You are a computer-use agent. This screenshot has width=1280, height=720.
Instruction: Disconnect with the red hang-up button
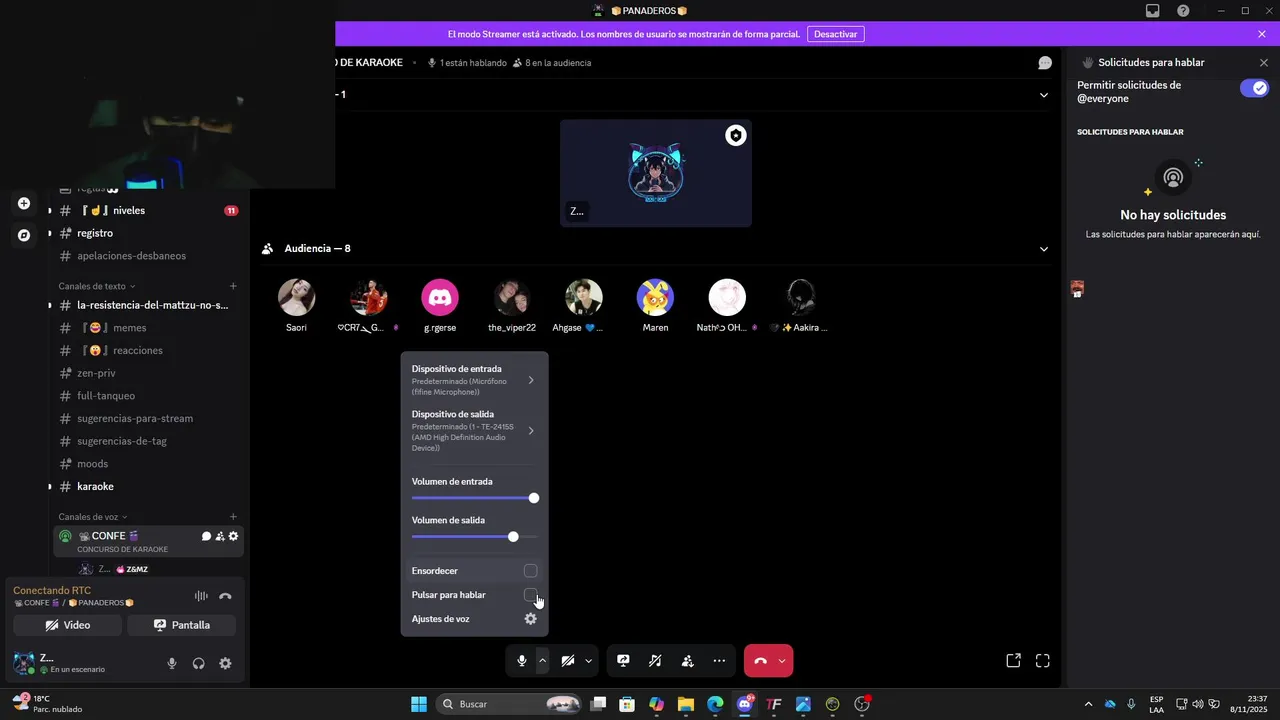[x=760, y=661]
